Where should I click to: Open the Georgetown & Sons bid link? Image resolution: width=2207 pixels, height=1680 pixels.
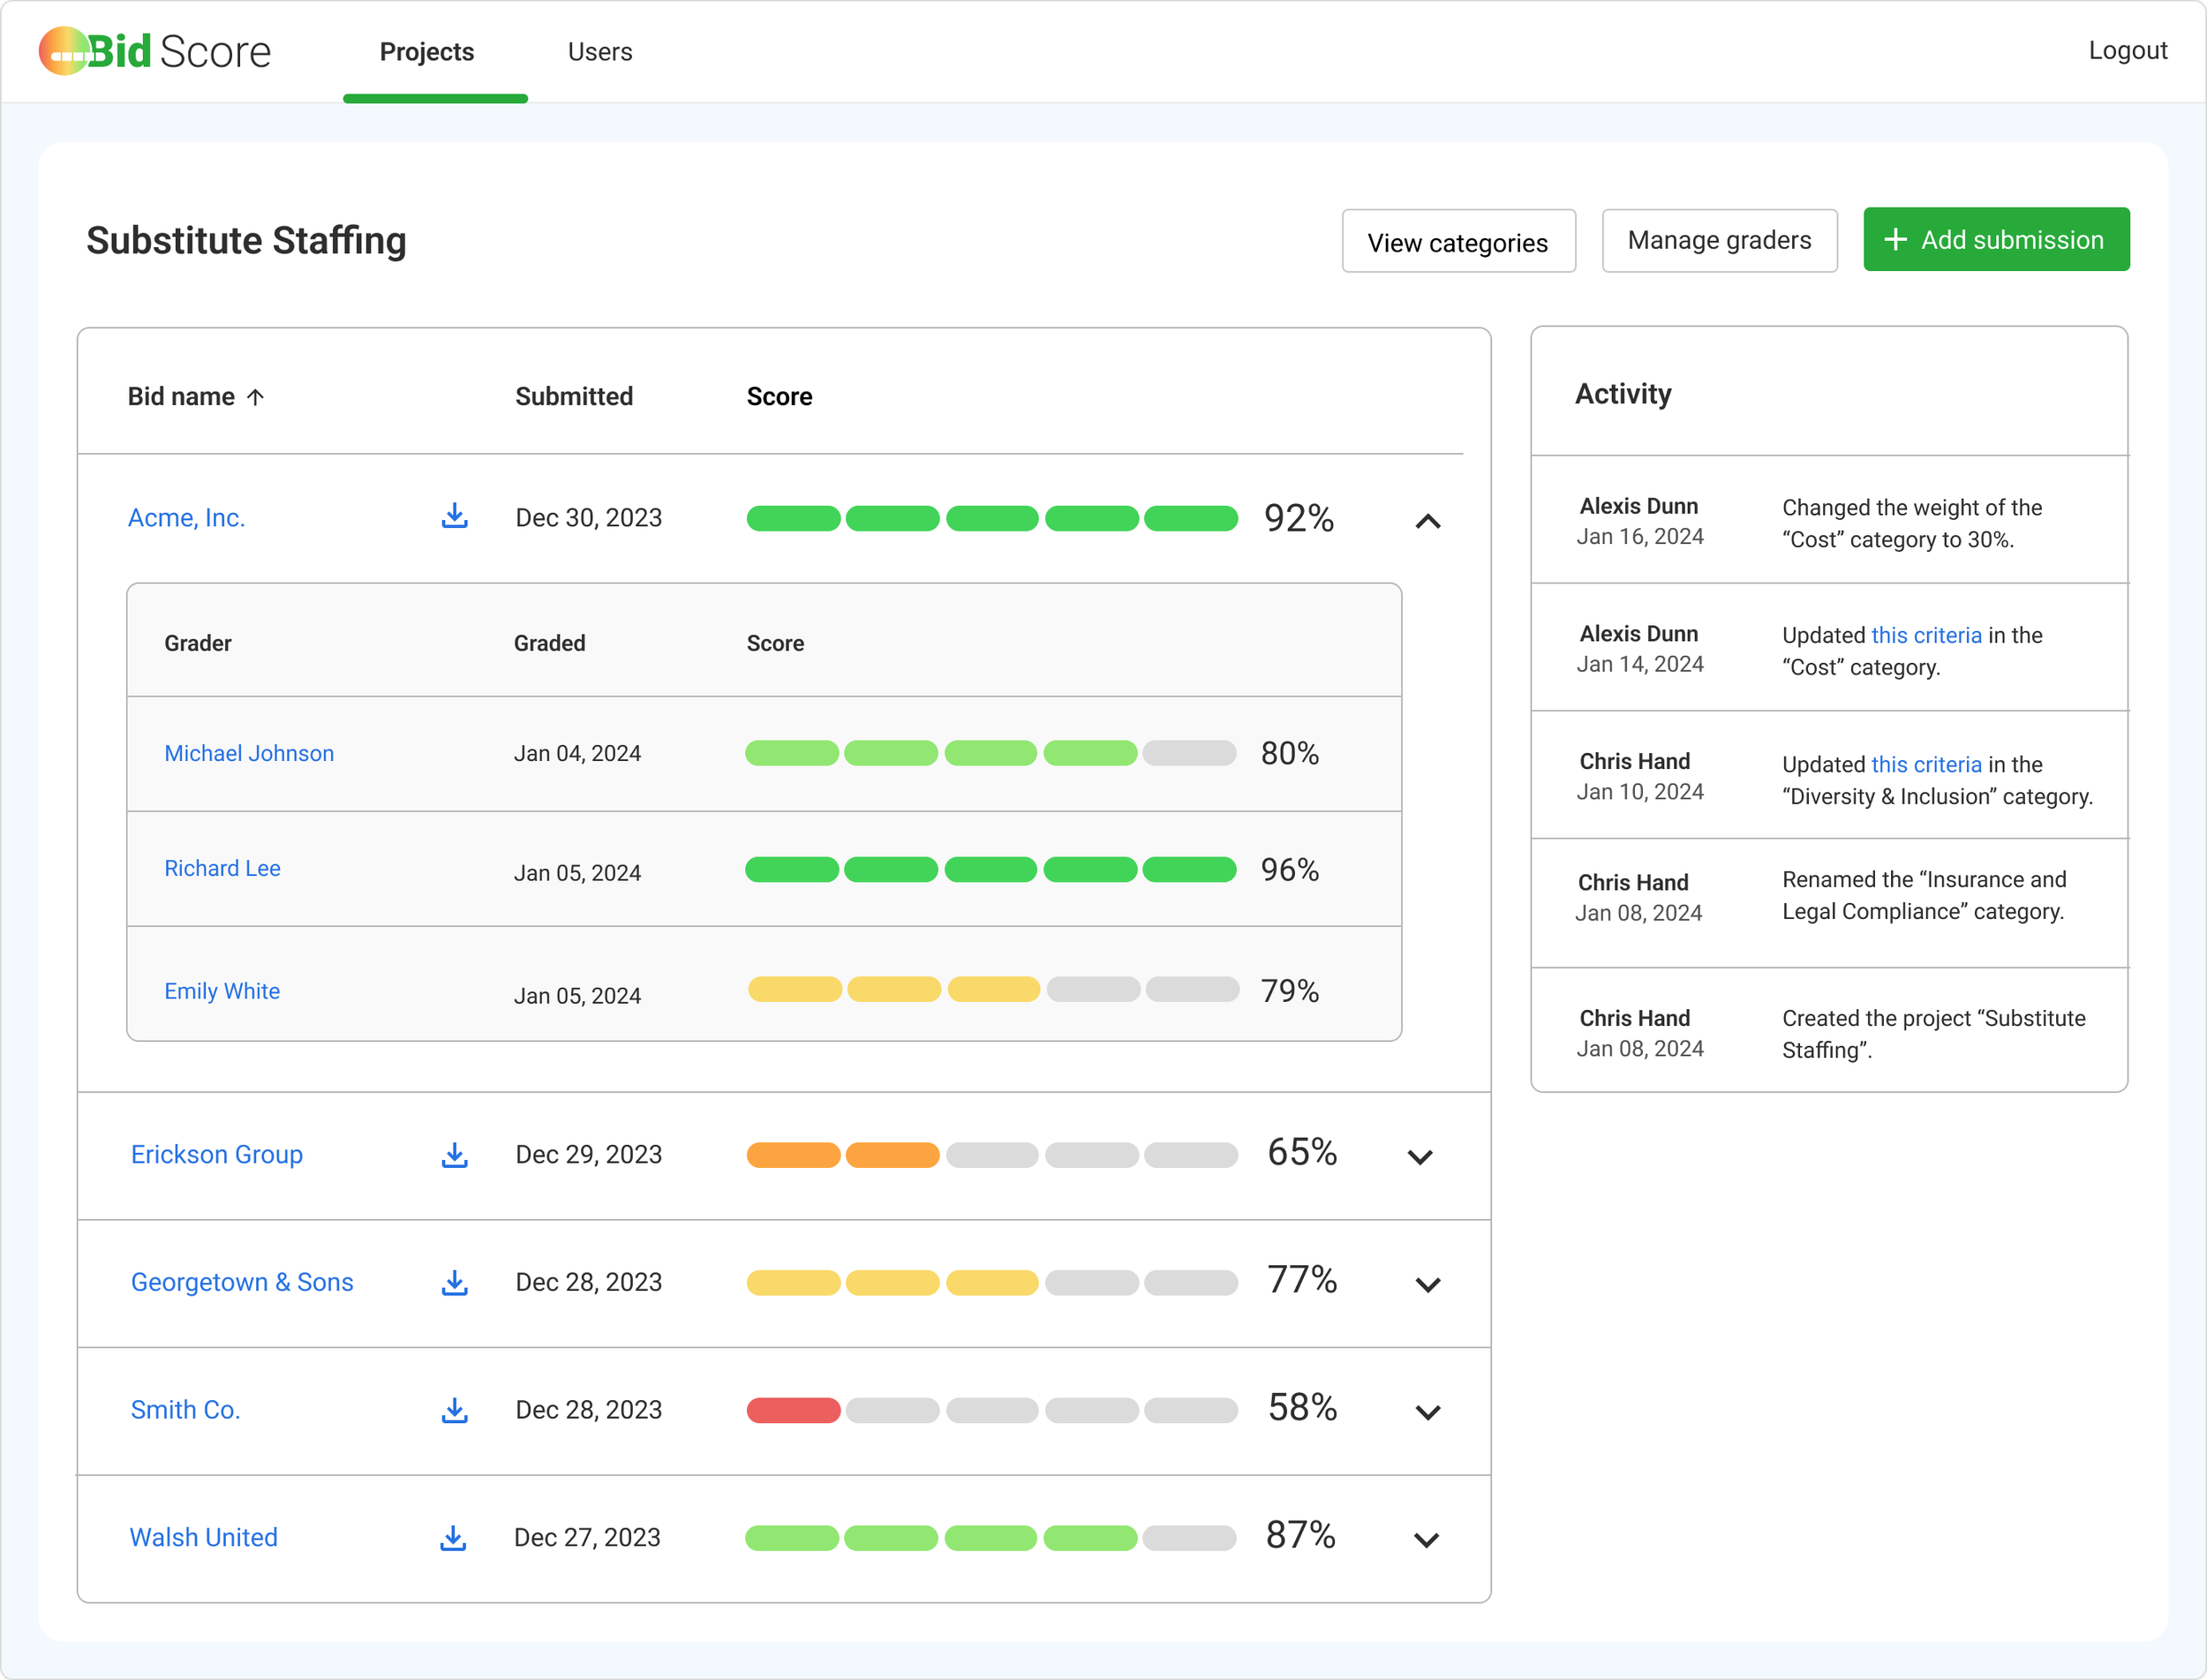pos(242,1283)
